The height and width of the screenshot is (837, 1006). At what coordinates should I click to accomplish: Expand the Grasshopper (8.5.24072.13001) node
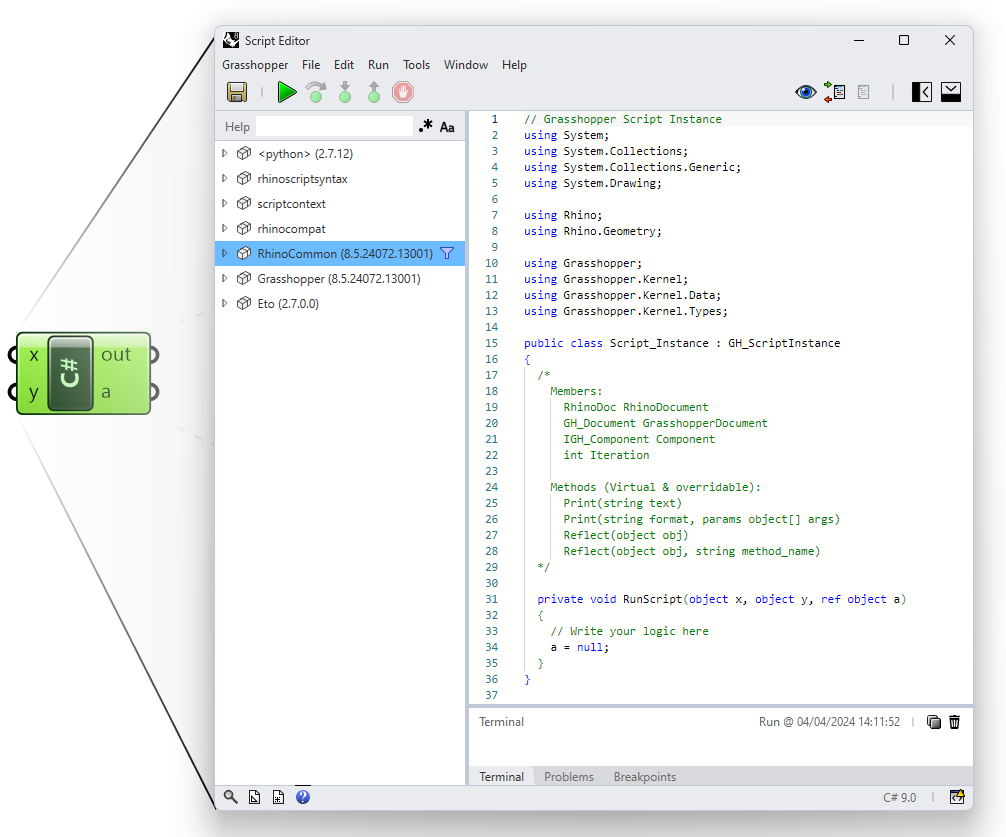[x=225, y=279]
